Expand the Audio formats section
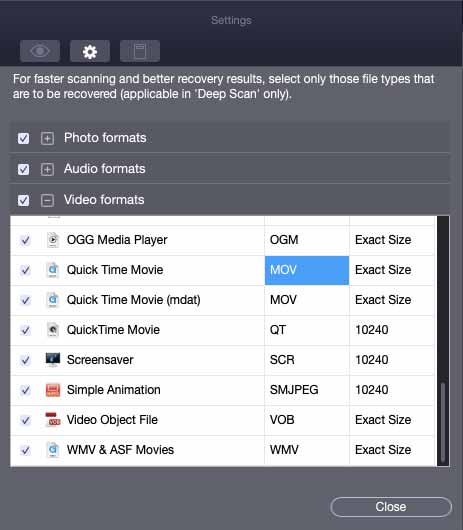The height and width of the screenshot is (530, 463). (x=47, y=169)
